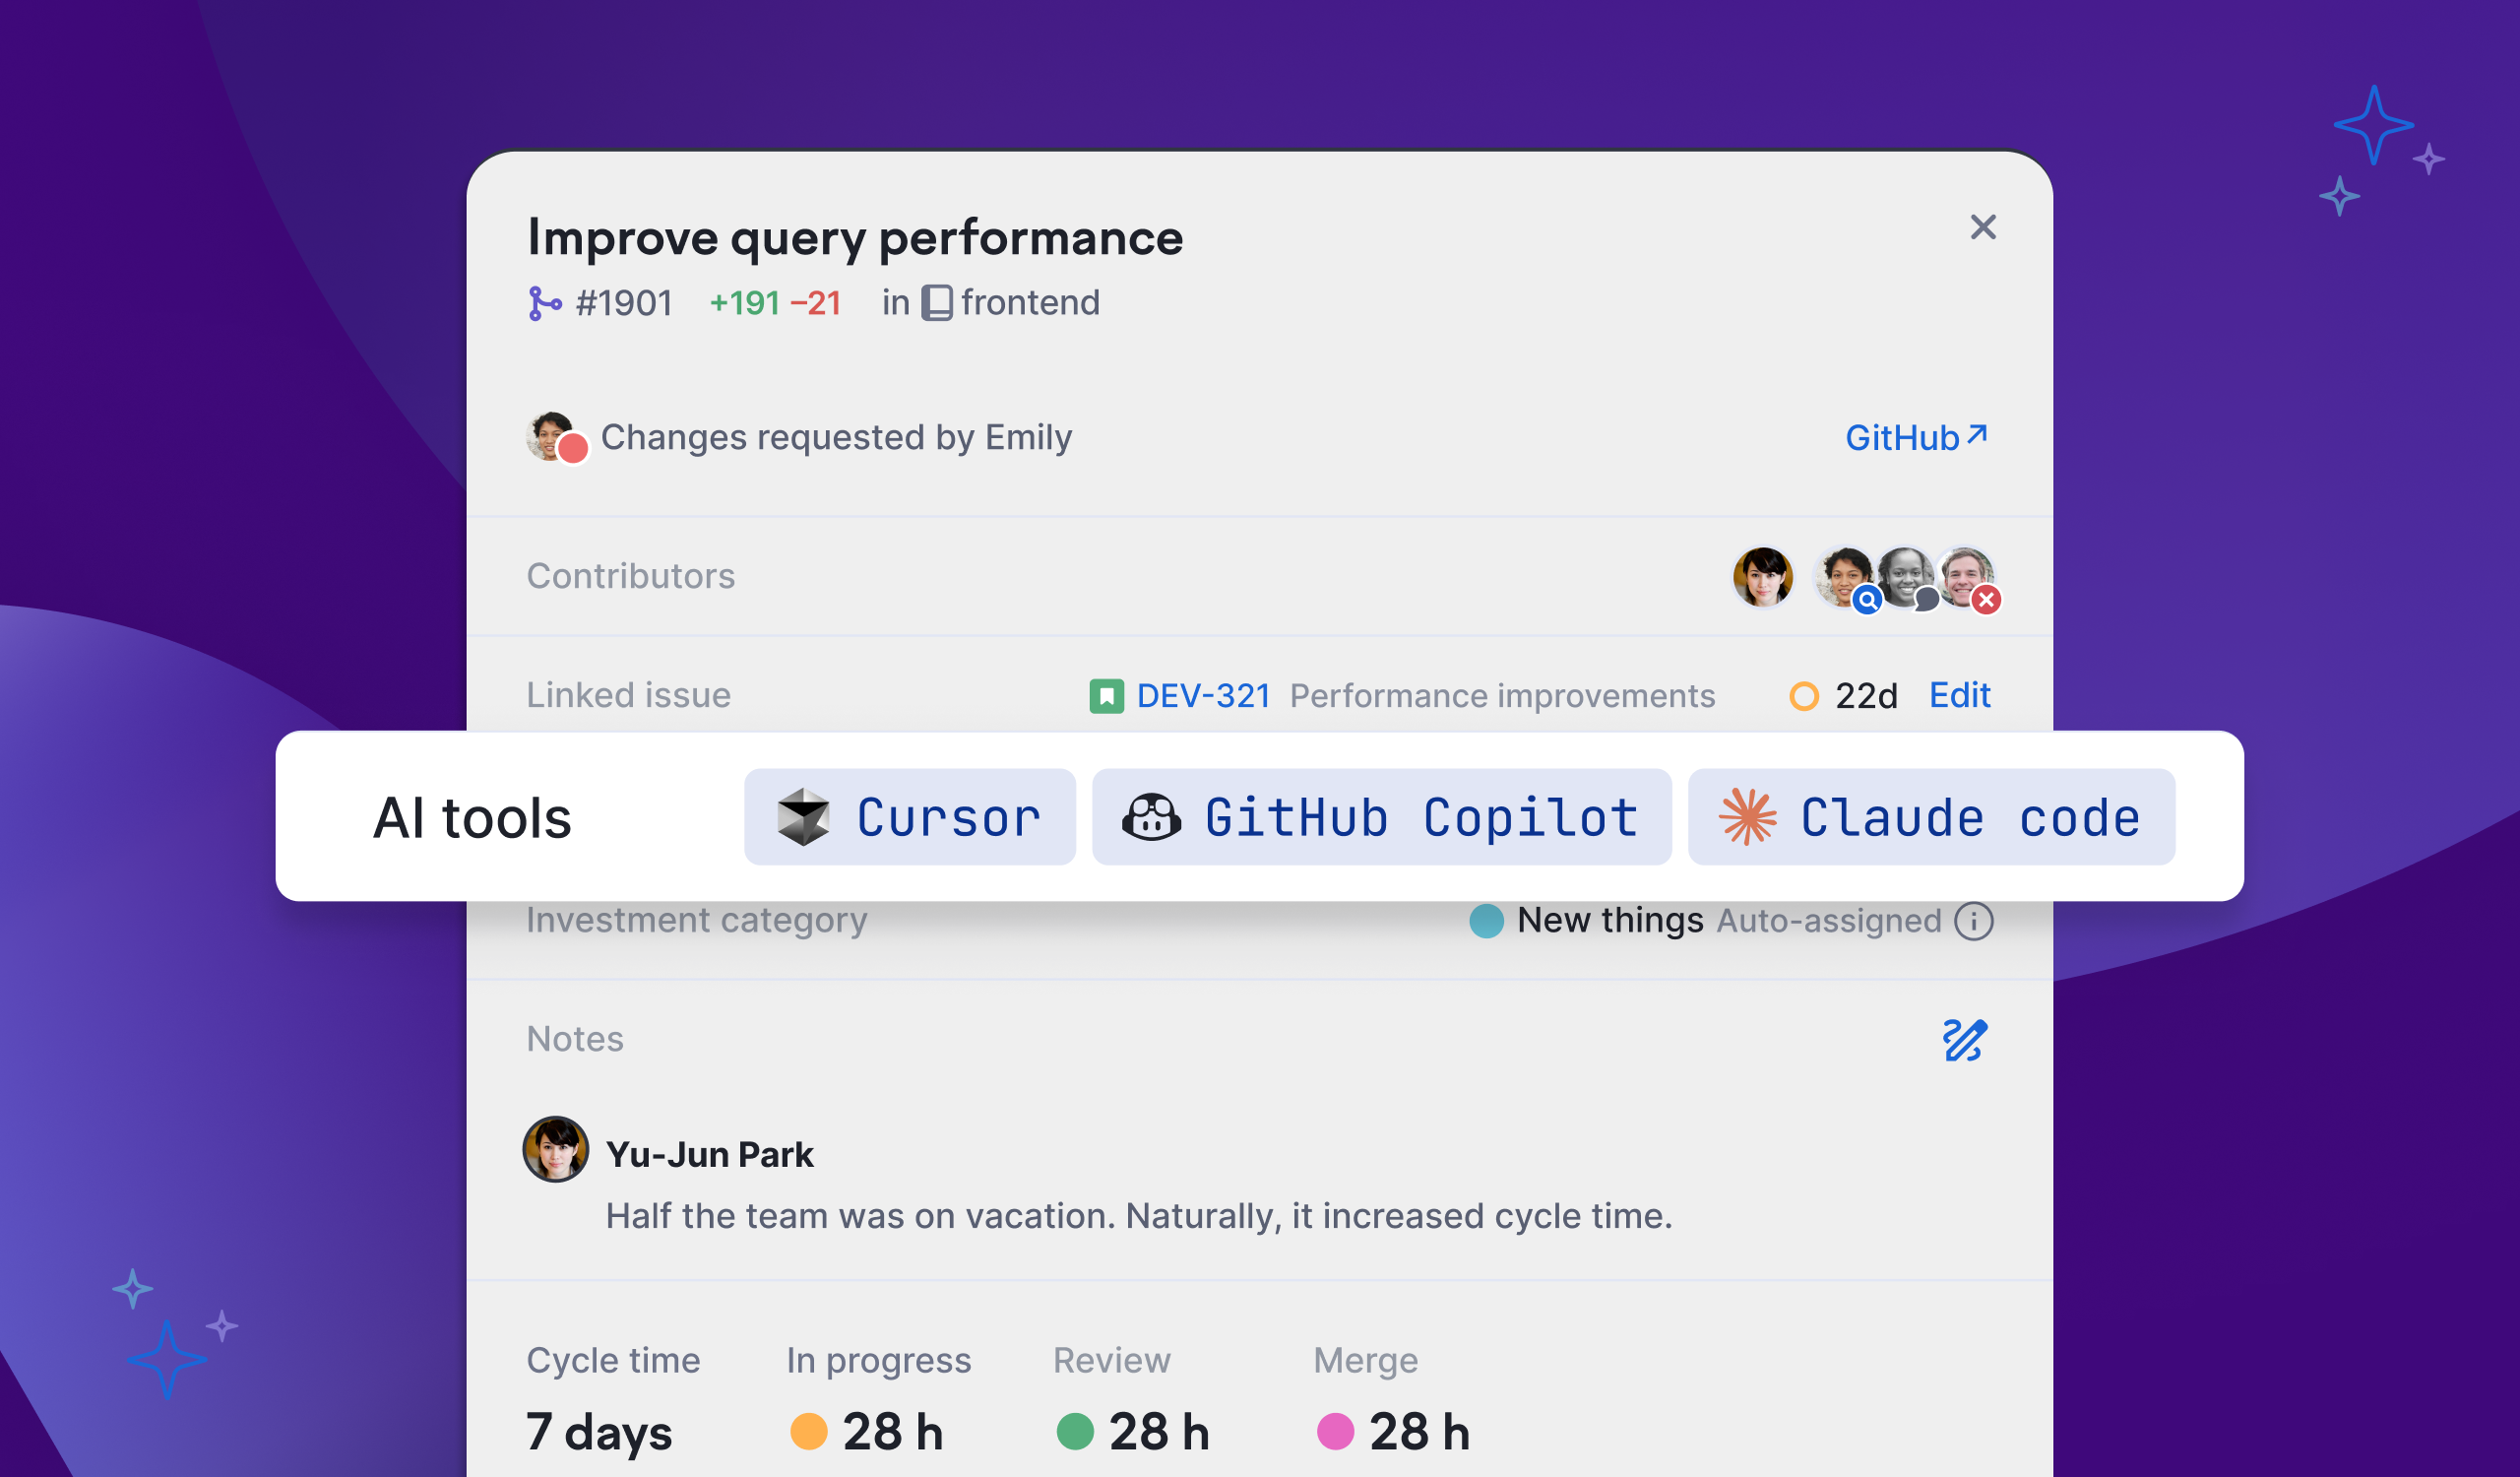Click the frontend repository icon

[x=937, y=303]
